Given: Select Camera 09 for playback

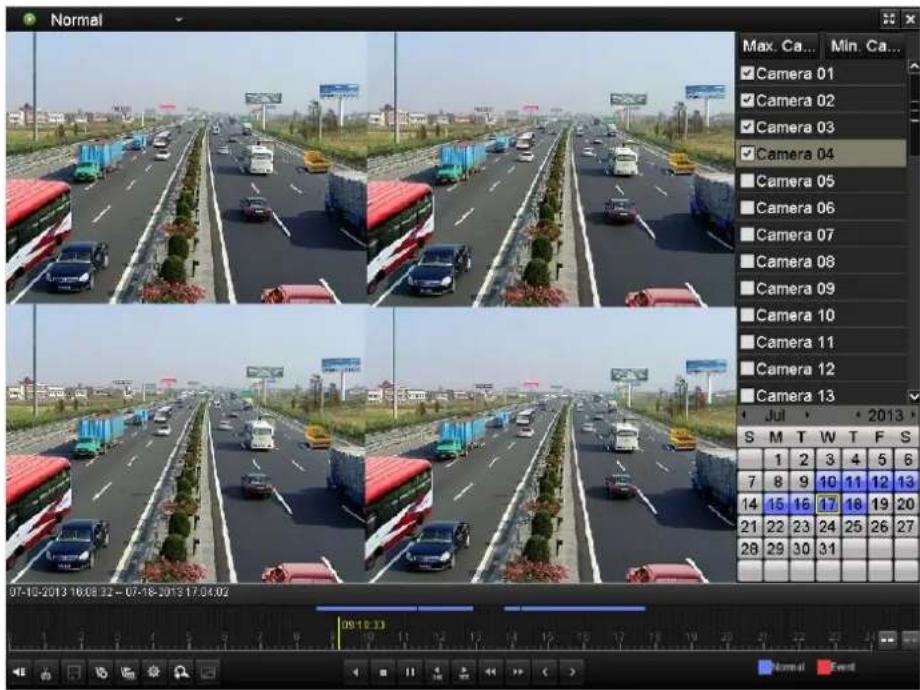Looking at the screenshot, I should [747, 288].
